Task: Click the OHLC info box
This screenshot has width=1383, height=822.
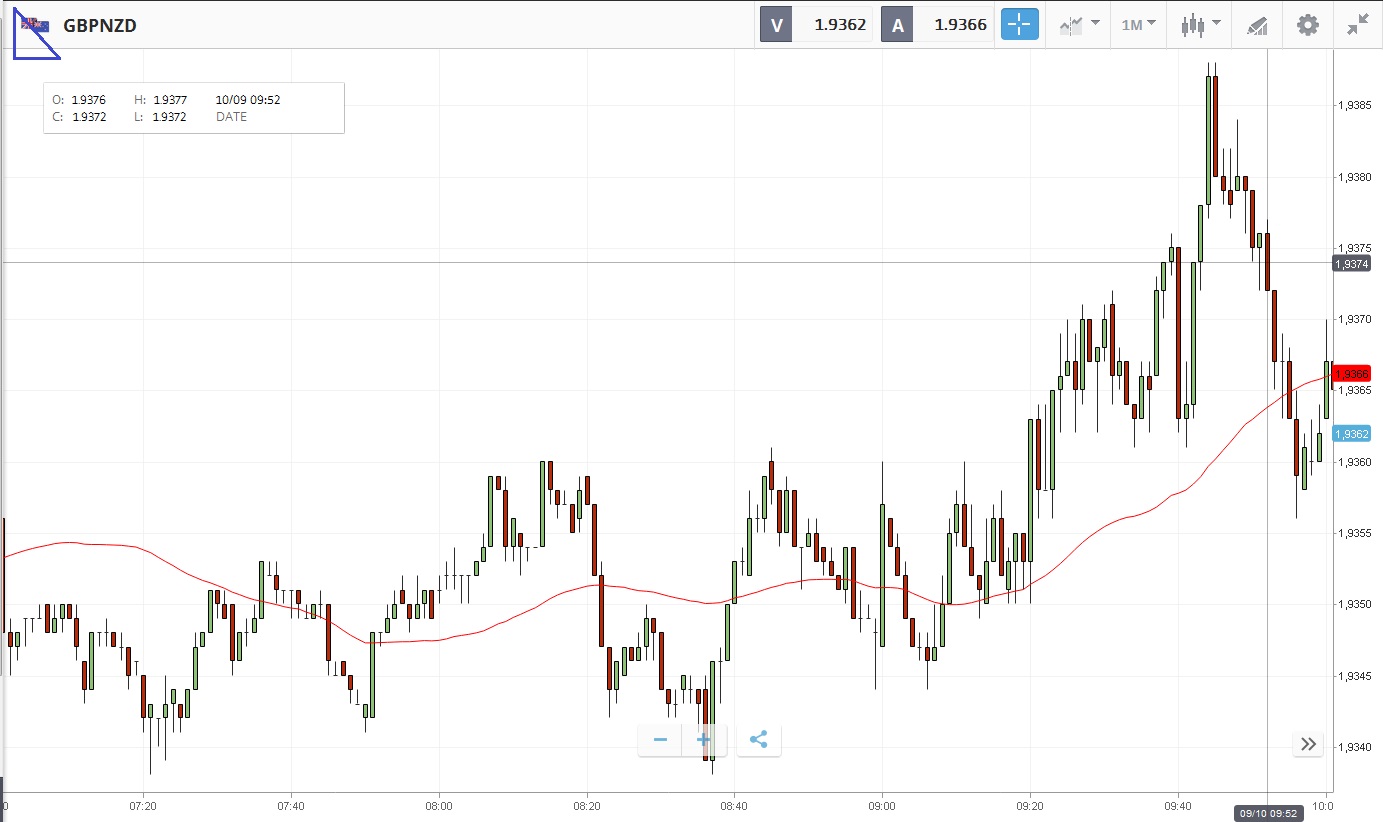Action: pyautogui.click(x=194, y=108)
